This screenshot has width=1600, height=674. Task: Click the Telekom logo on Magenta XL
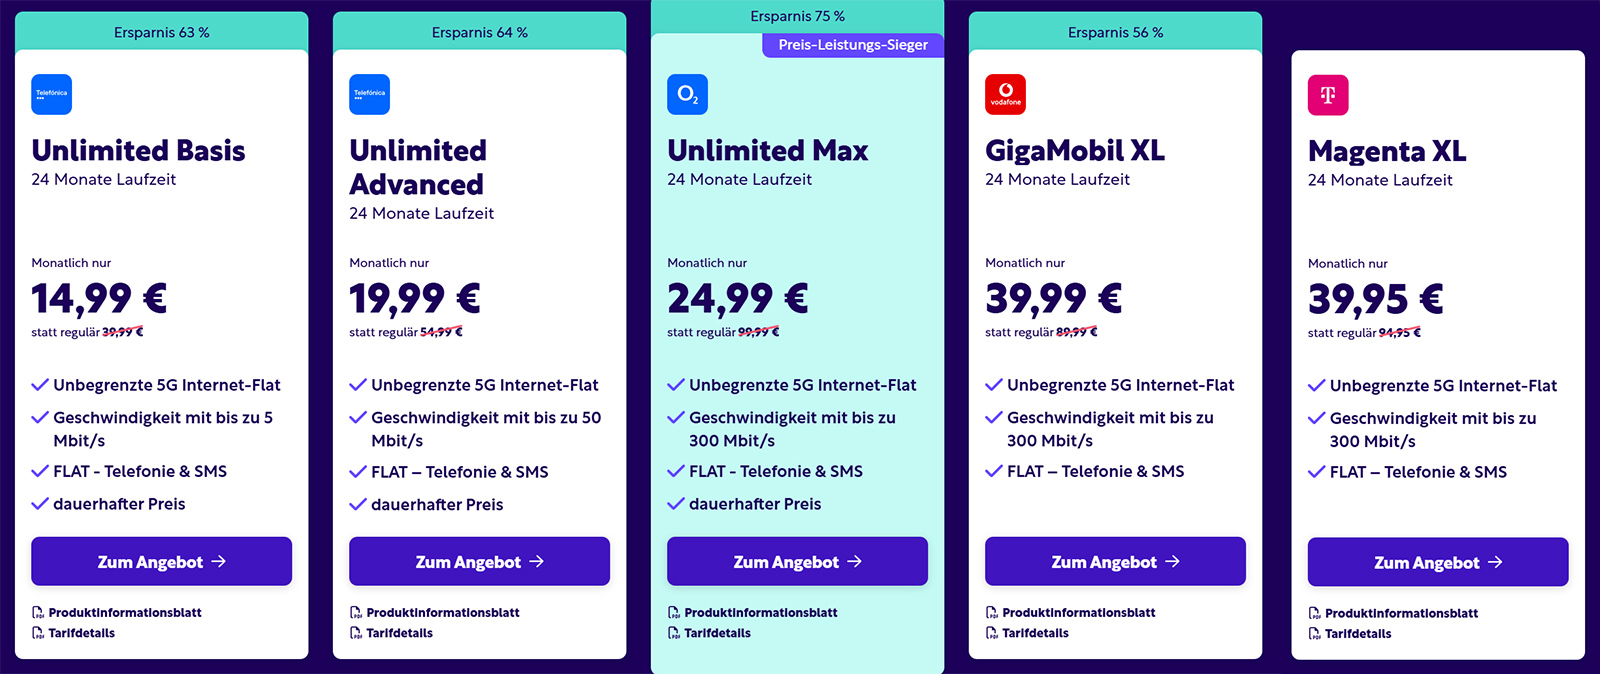click(1328, 95)
